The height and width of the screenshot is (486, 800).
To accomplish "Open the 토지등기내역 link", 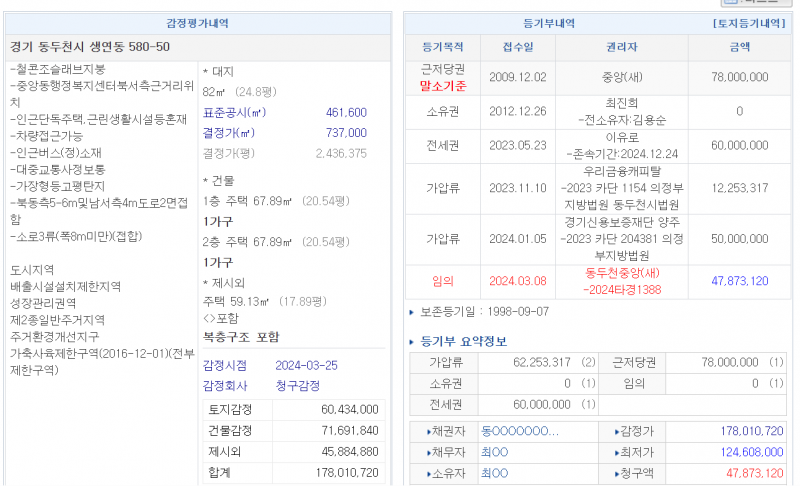I will coord(750,22).
